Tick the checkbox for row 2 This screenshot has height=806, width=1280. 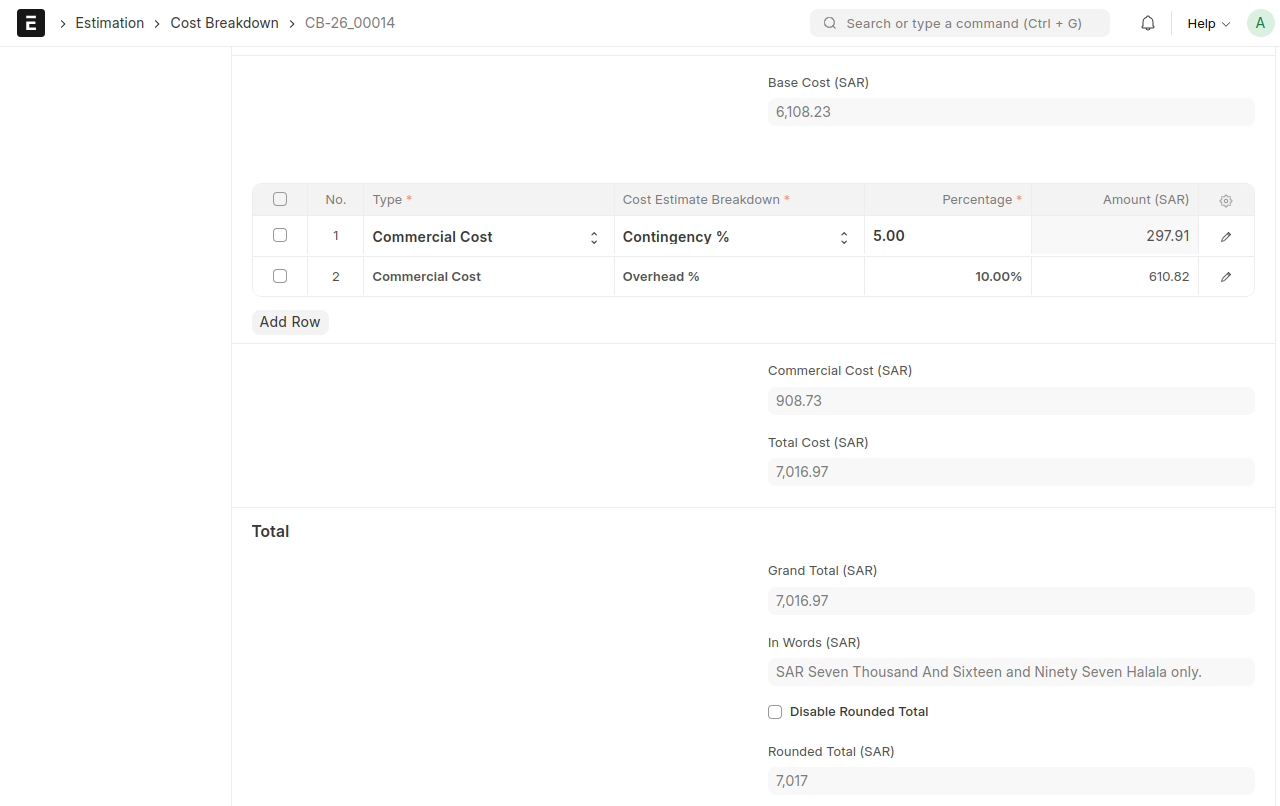pos(280,276)
